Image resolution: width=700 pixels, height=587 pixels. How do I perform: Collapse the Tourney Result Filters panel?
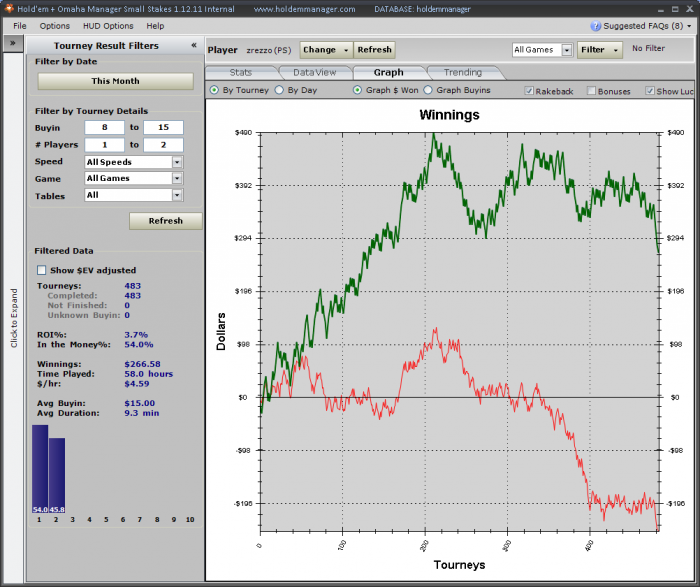tap(193, 45)
